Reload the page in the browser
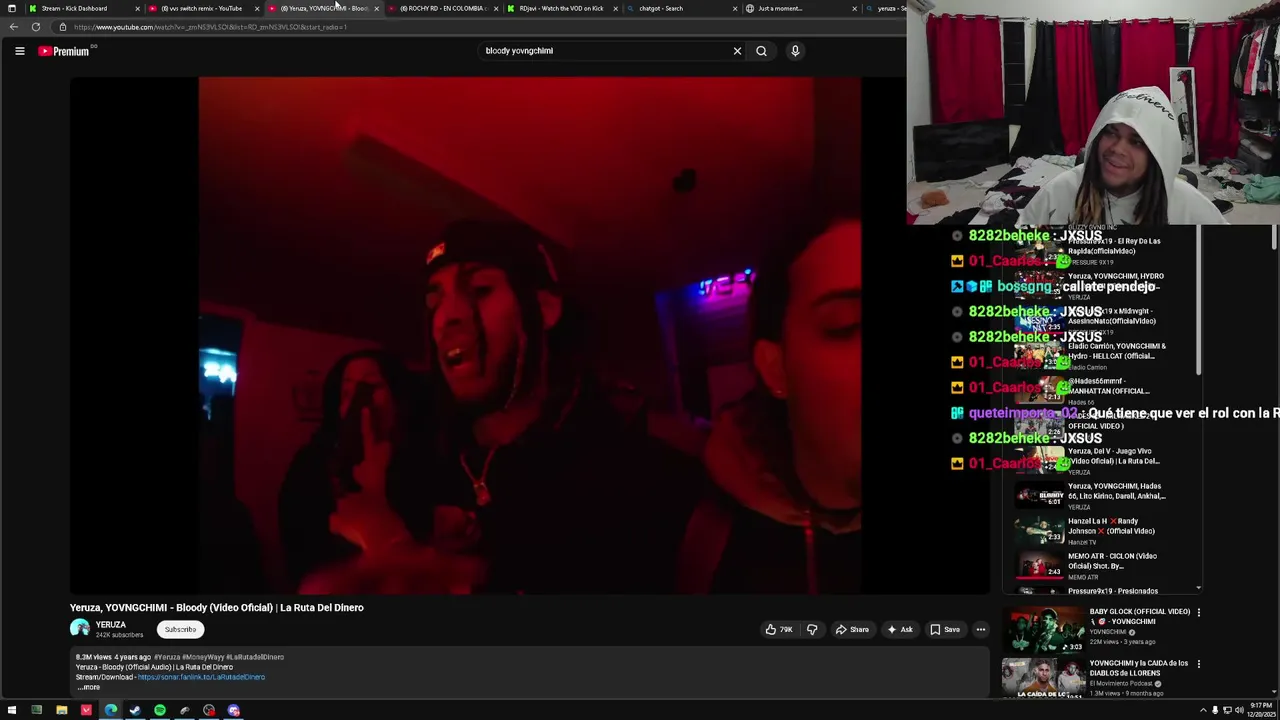The height and width of the screenshot is (720, 1280). point(36,27)
